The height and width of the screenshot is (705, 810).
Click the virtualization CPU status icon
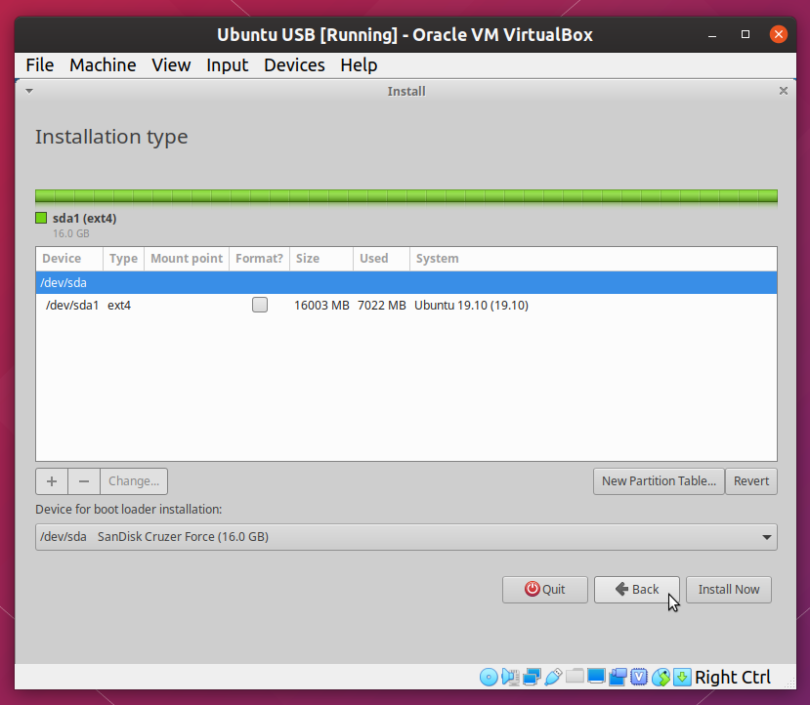coord(639,677)
